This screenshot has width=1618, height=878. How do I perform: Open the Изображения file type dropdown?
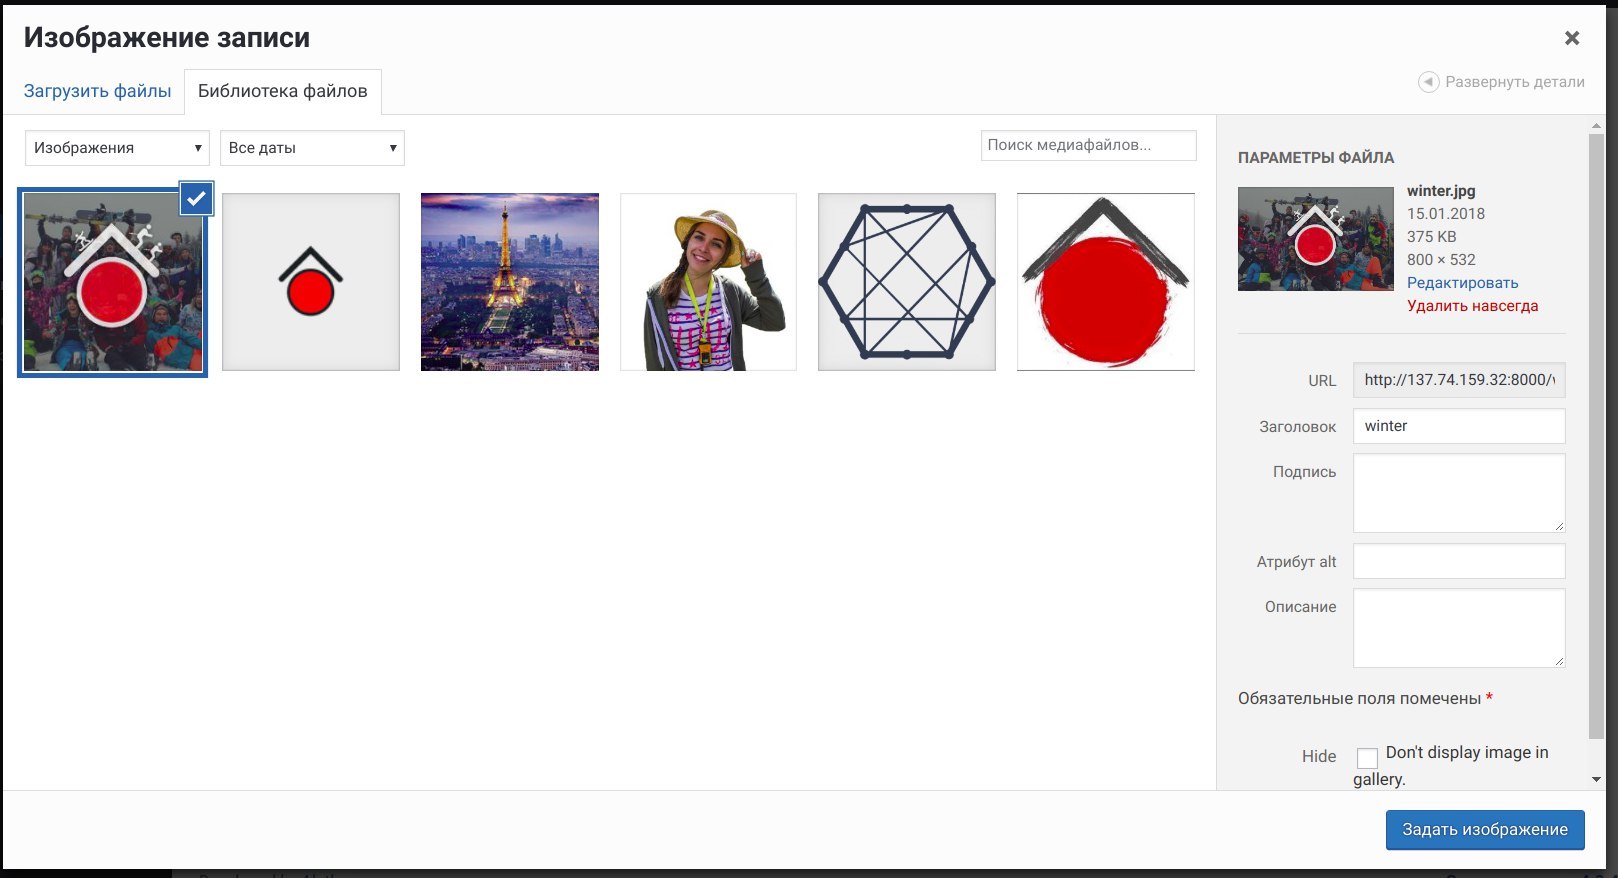click(117, 148)
